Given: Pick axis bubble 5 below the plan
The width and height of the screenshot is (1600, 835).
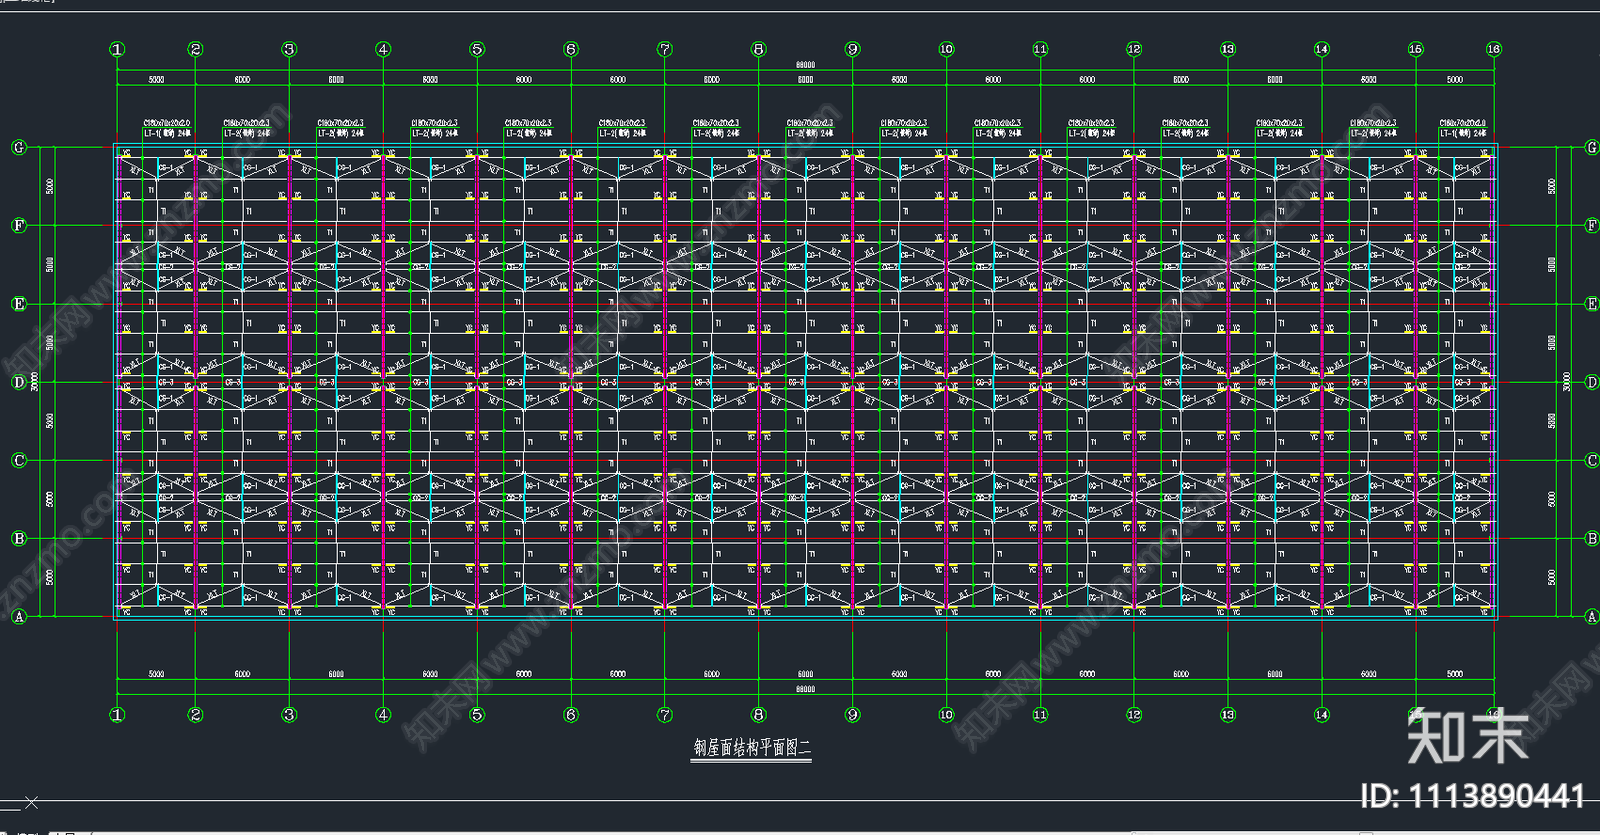Looking at the screenshot, I should click(x=477, y=715).
